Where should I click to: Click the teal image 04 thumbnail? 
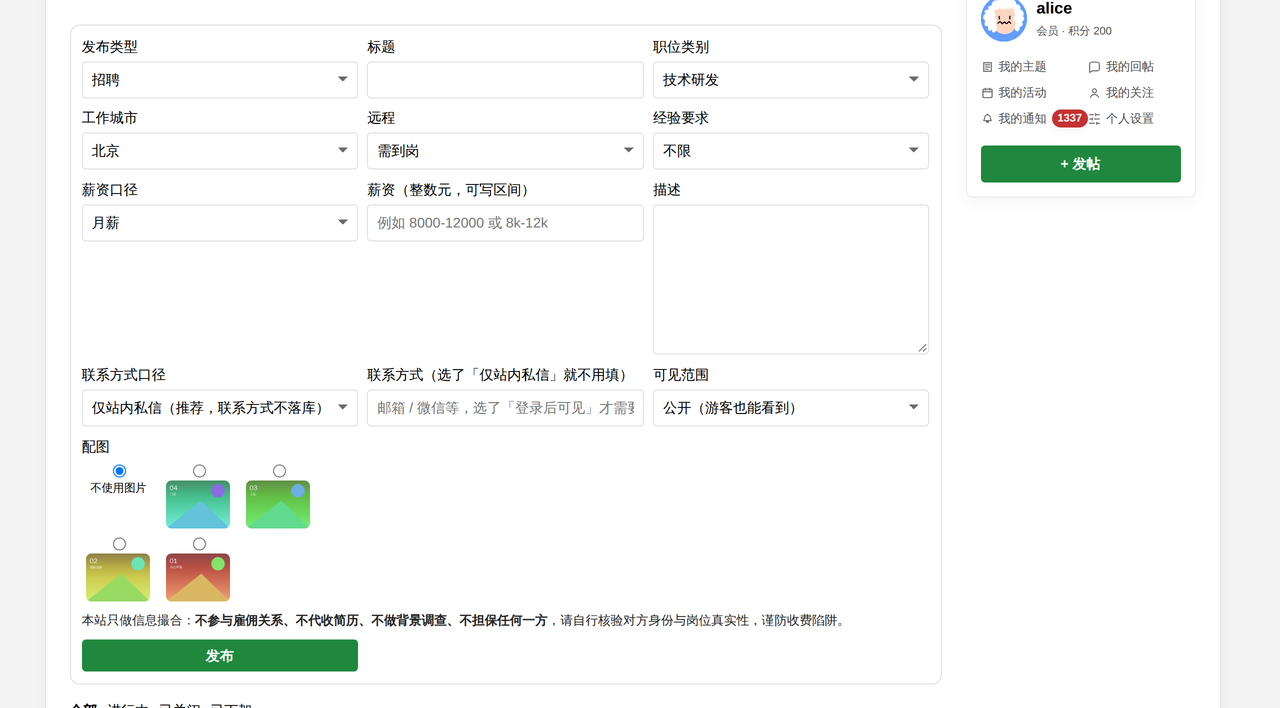pos(198,505)
